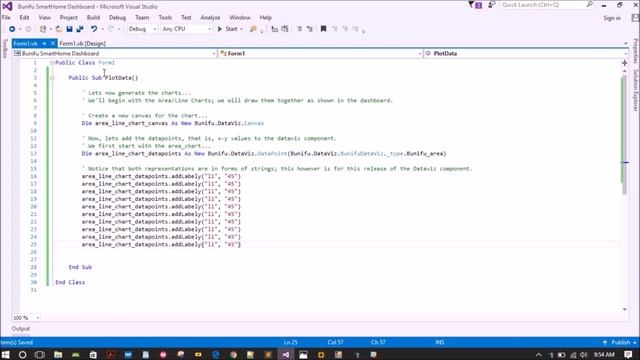This screenshot has width=640, height=360.
Task: Open the Build menu
Action: pyautogui.click(x=93, y=18)
